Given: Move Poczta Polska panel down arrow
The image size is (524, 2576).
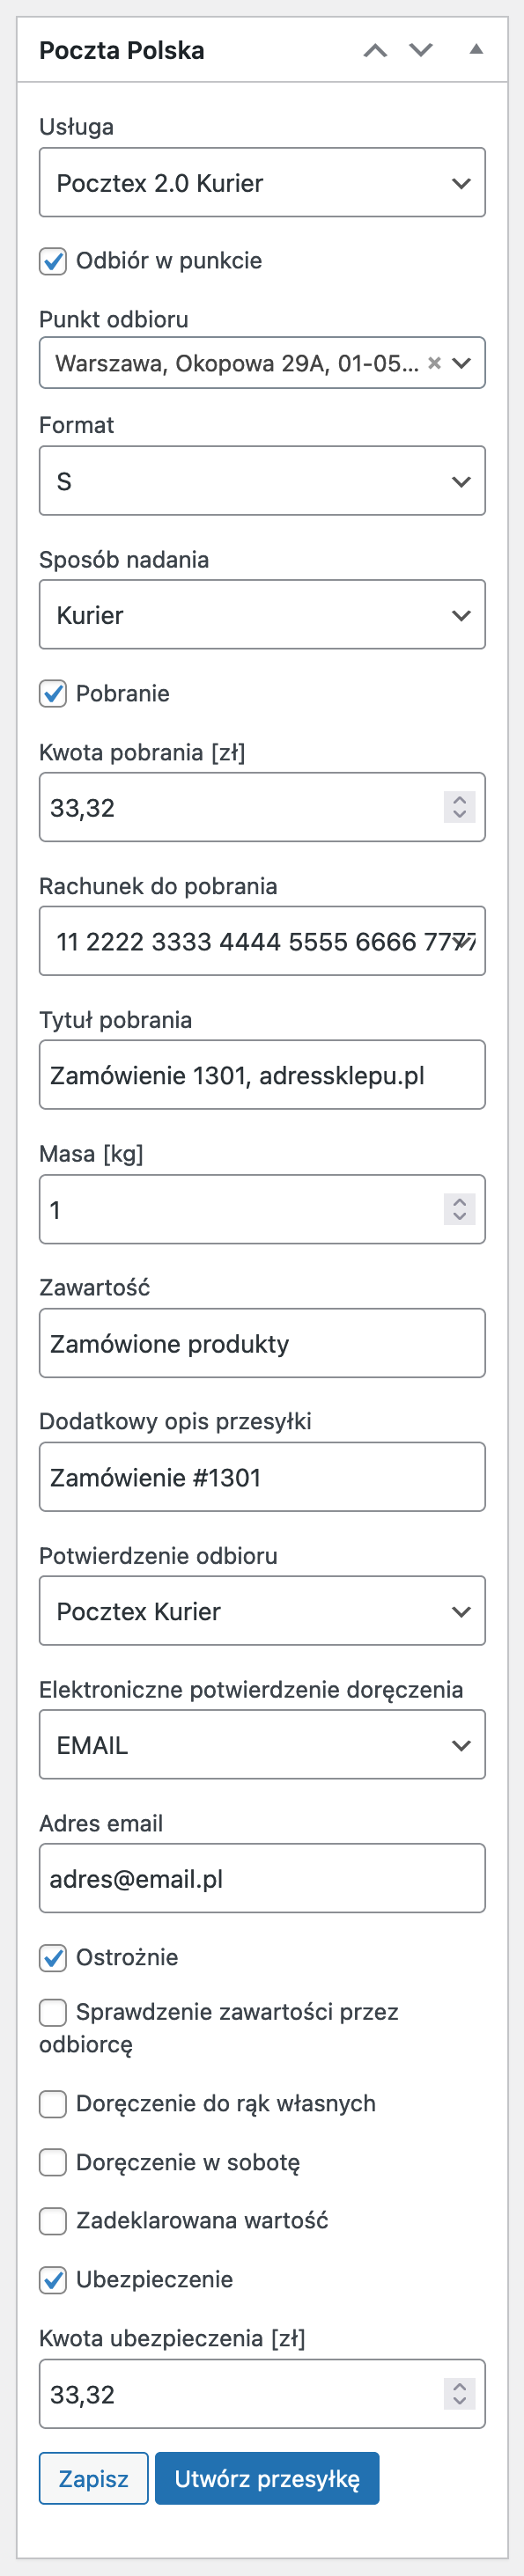Looking at the screenshot, I should coord(421,50).
